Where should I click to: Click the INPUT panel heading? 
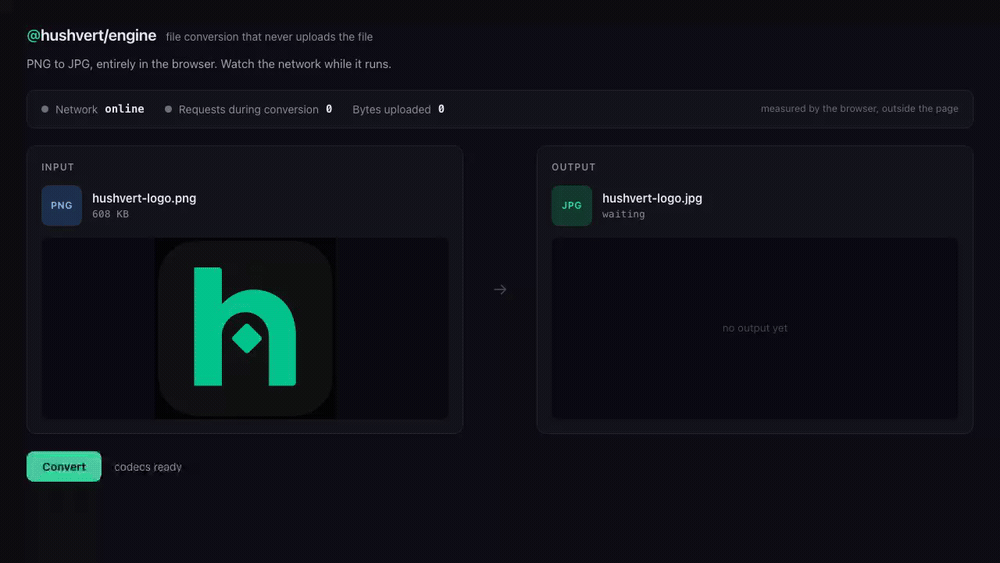pos(57,167)
